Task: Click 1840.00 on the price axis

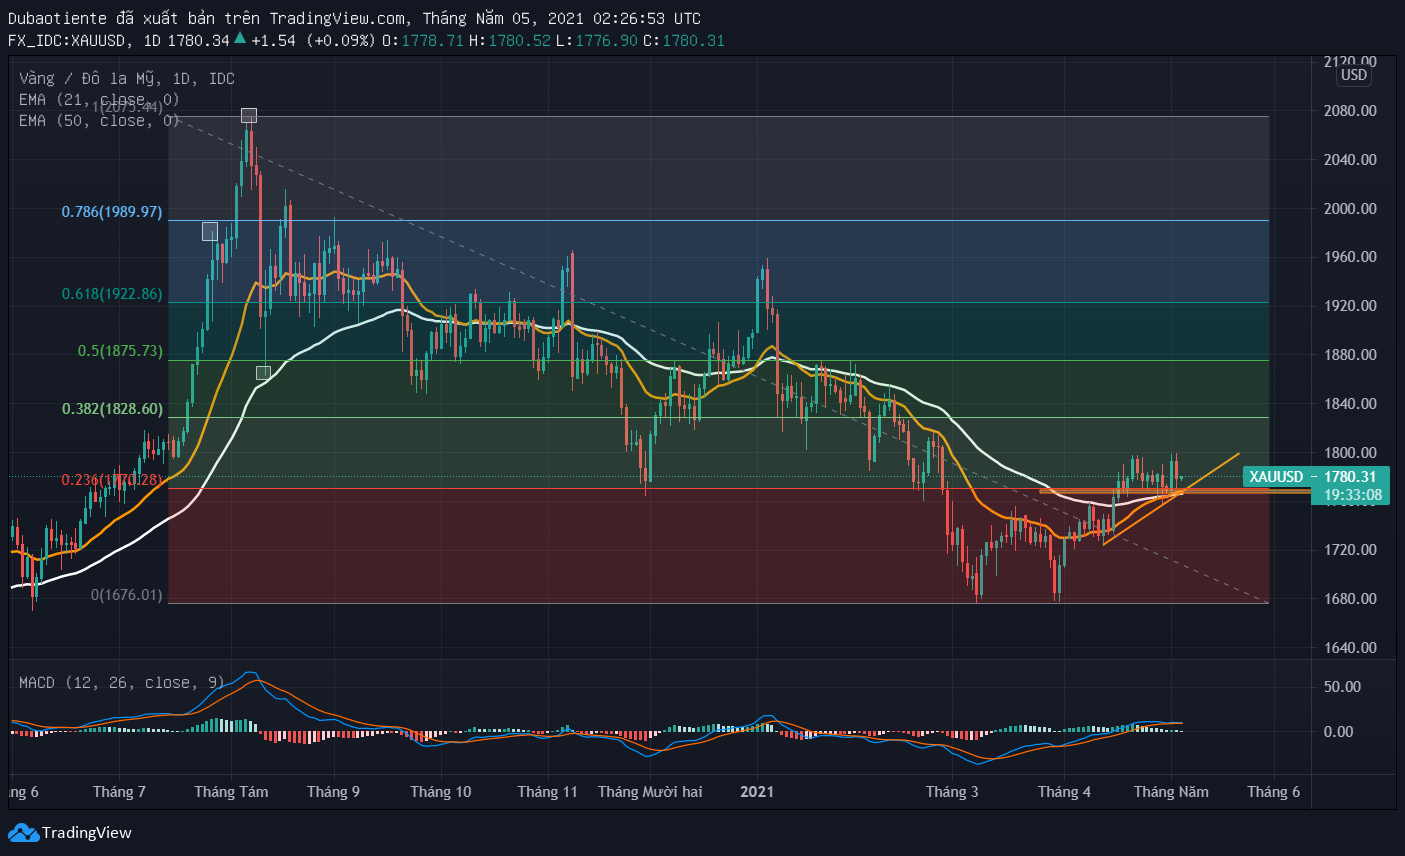Action: pos(1350,403)
